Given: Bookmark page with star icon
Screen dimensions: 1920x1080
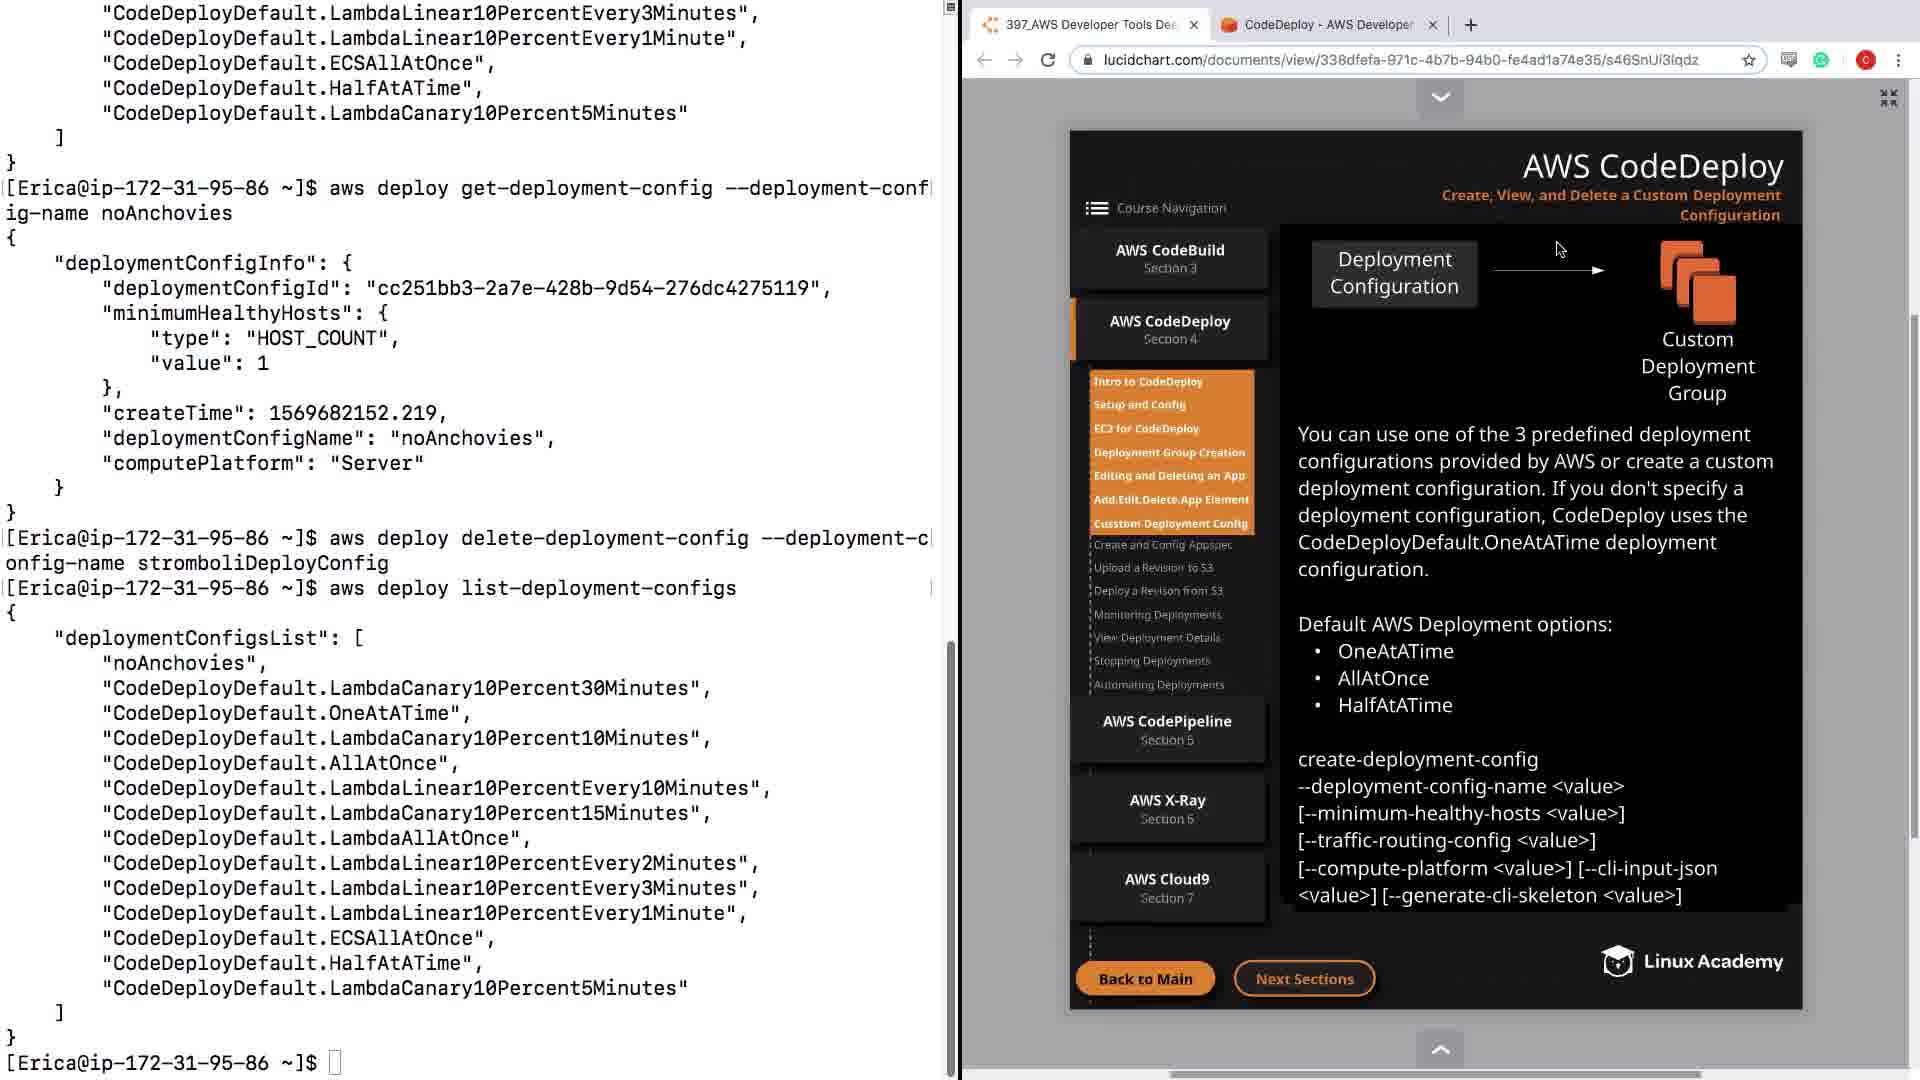Looking at the screenshot, I should pyautogui.click(x=1749, y=60).
